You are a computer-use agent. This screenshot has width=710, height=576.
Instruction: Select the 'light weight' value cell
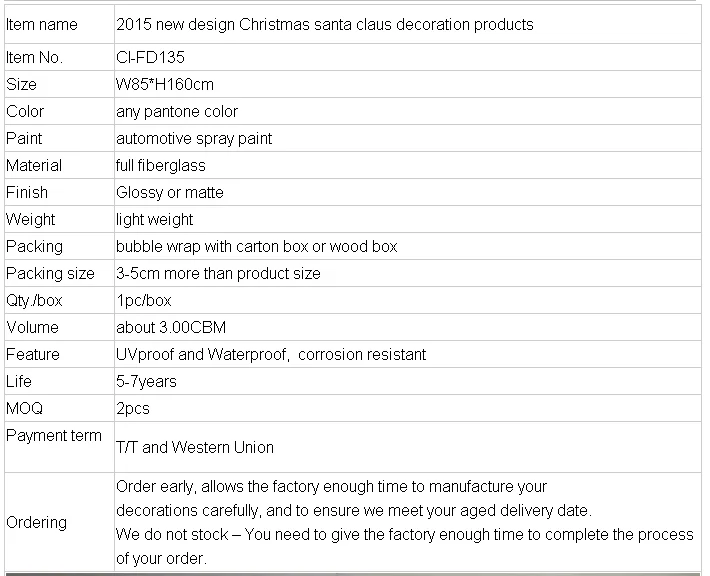click(155, 219)
